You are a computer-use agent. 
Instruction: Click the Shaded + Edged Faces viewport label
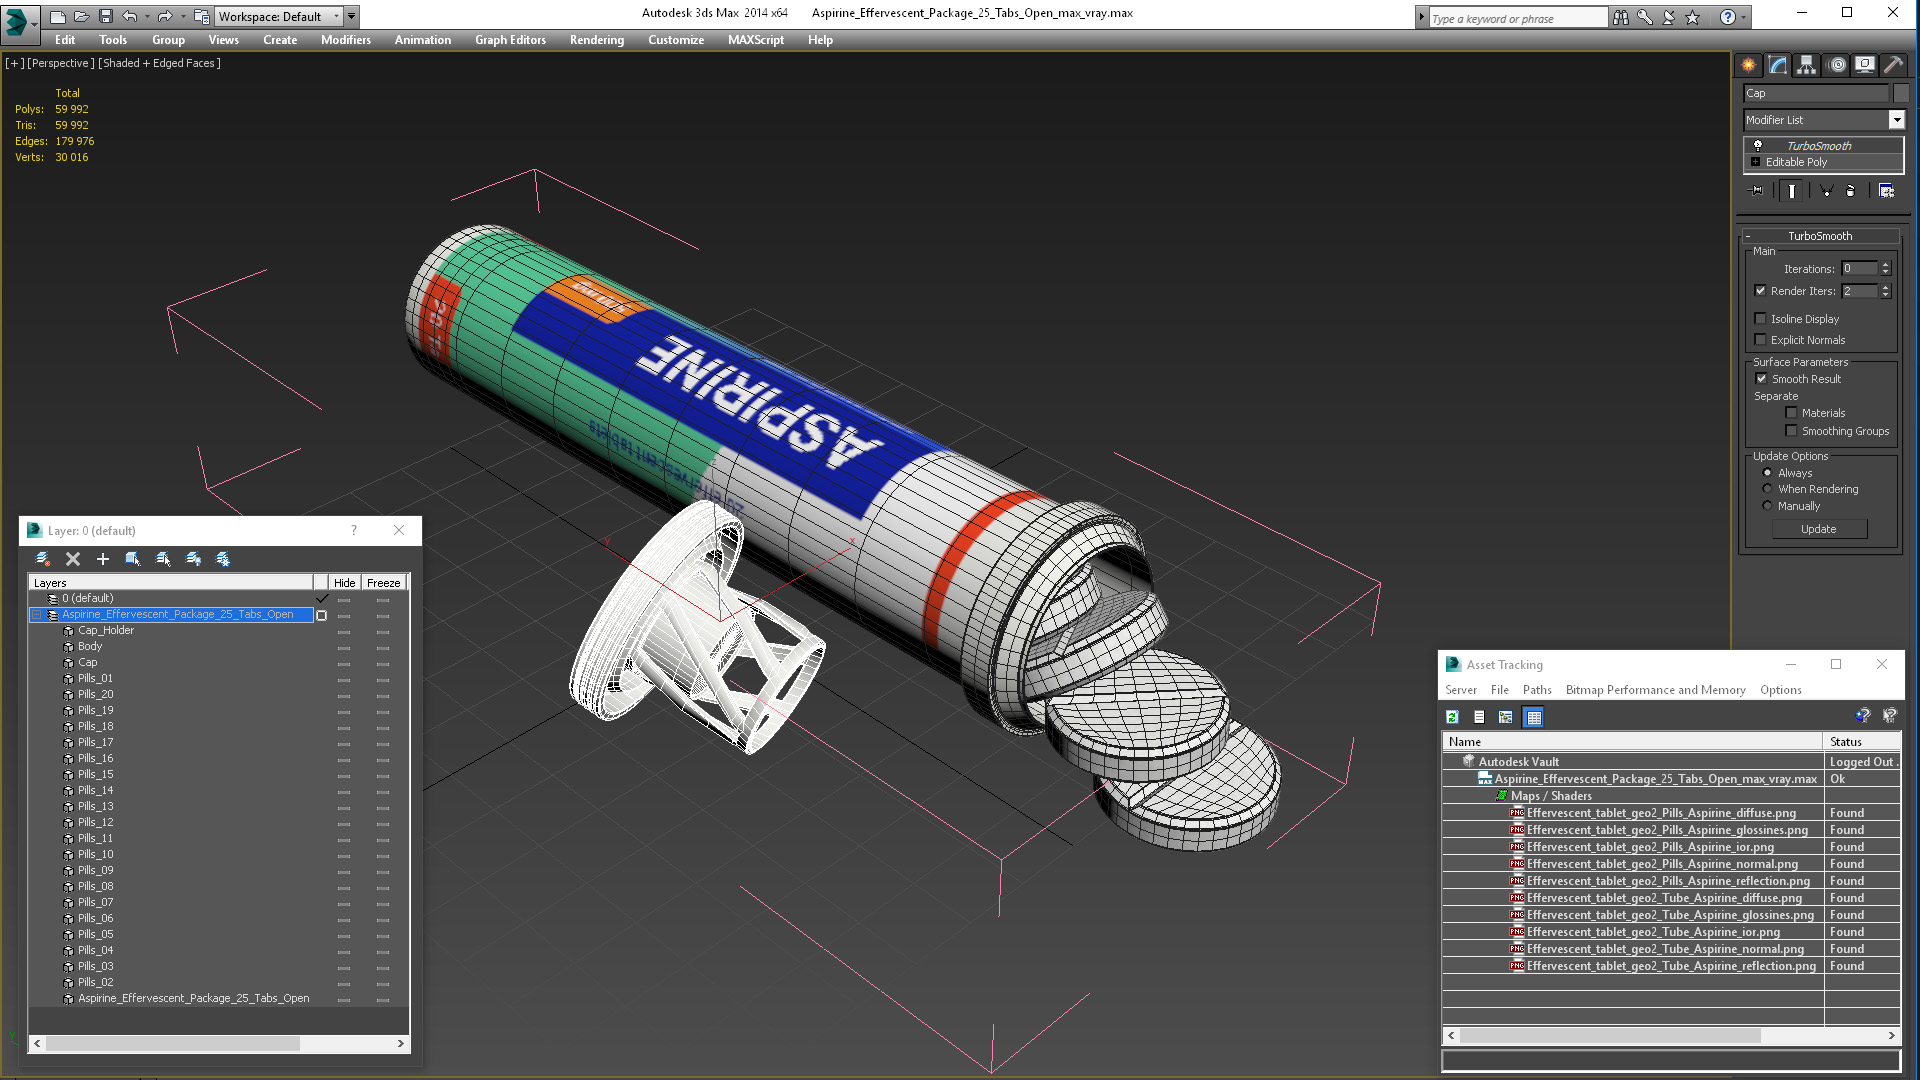click(159, 63)
